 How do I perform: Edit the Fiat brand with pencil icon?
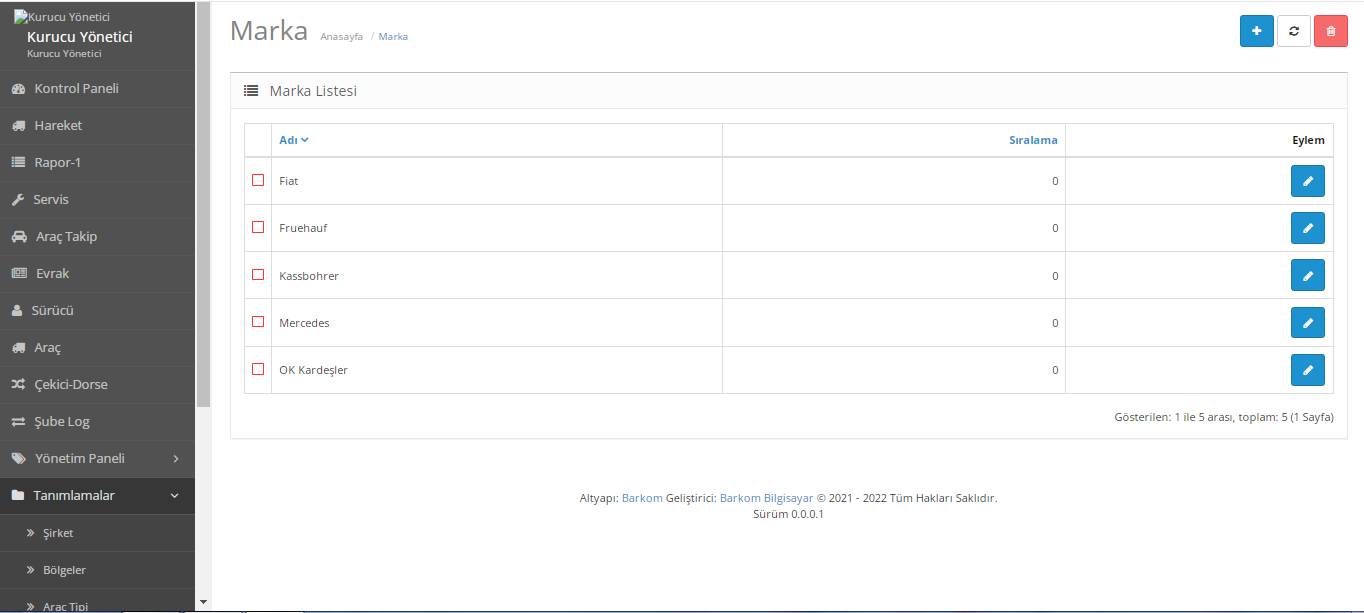point(1308,181)
